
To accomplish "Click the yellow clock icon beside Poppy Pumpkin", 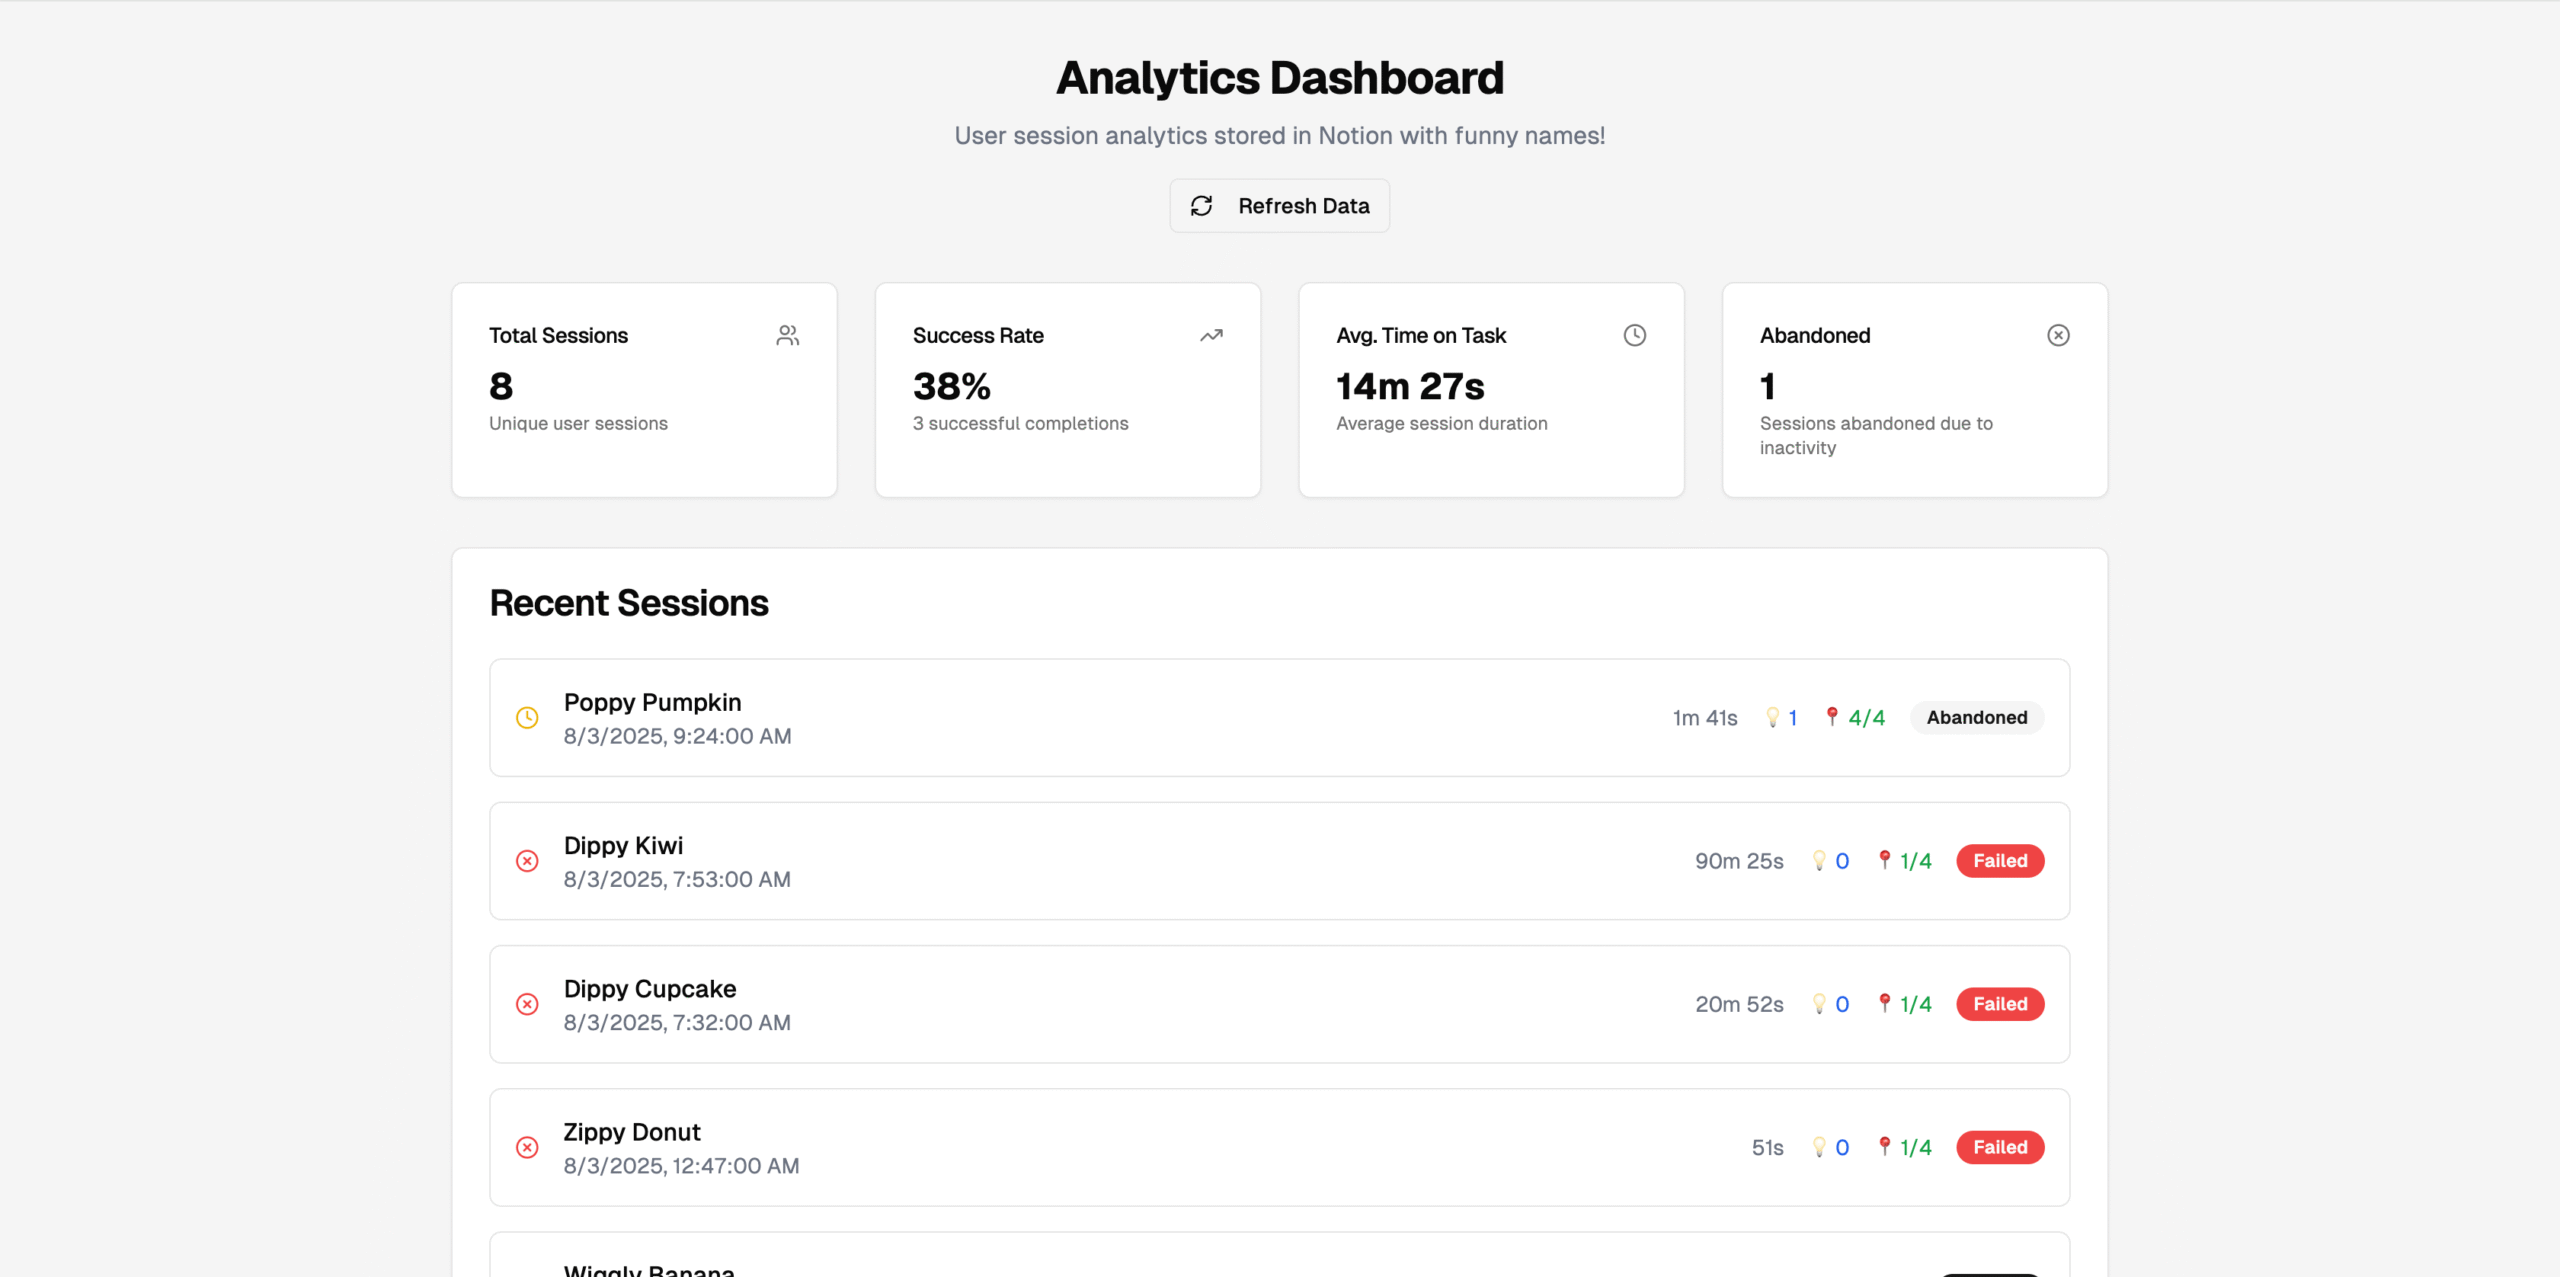I will (x=527, y=718).
